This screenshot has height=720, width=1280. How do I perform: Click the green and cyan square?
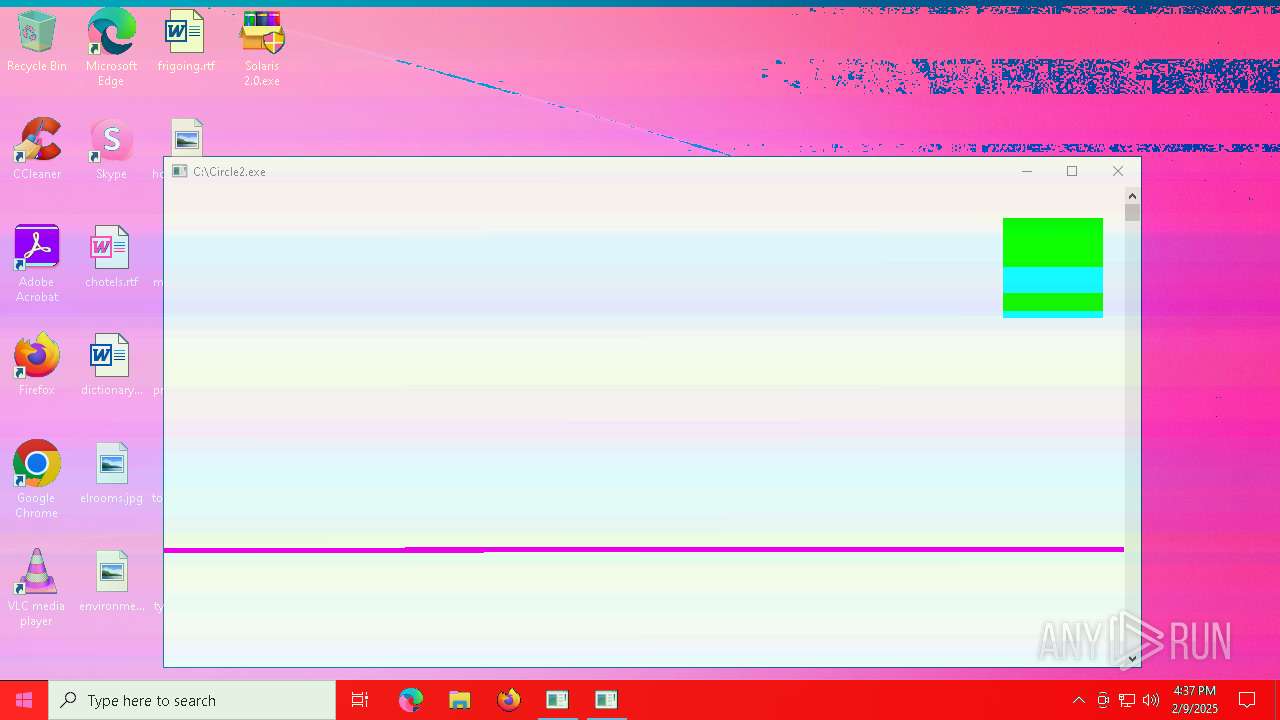[1053, 268]
